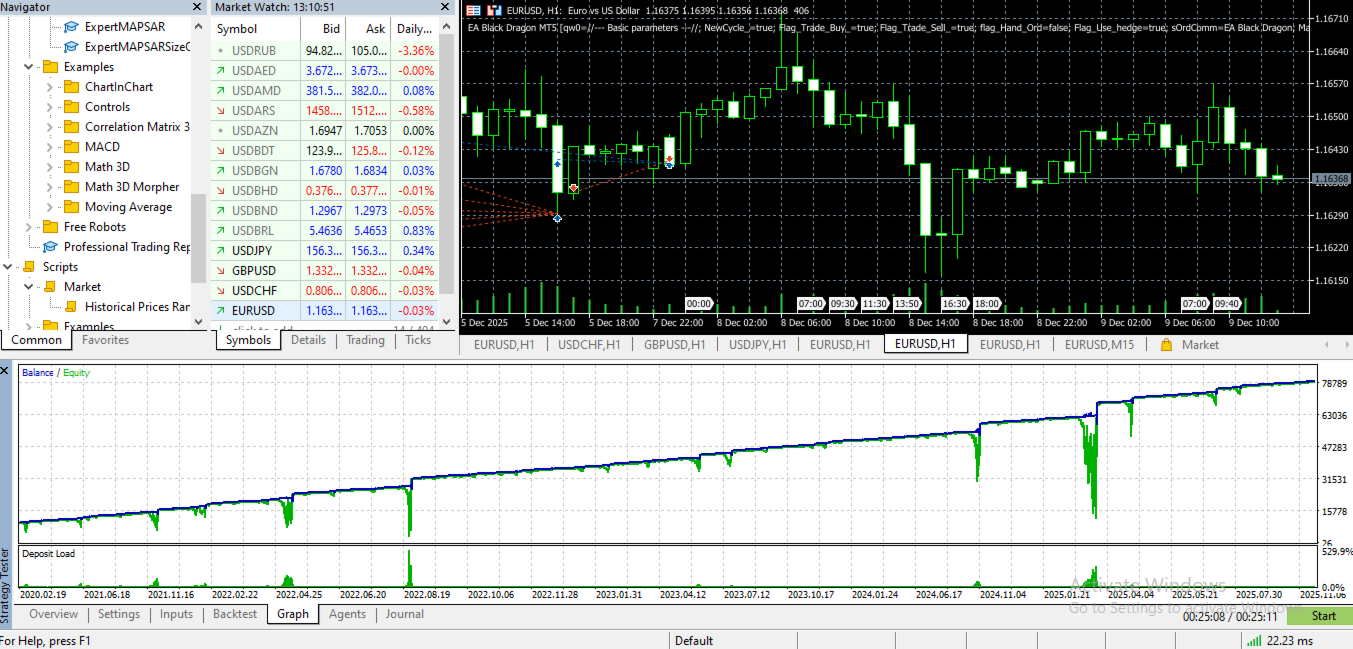Switch to the EURUSD,M15 chart tab
The height and width of the screenshot is (649, 1353).
tap(1099, 344)
